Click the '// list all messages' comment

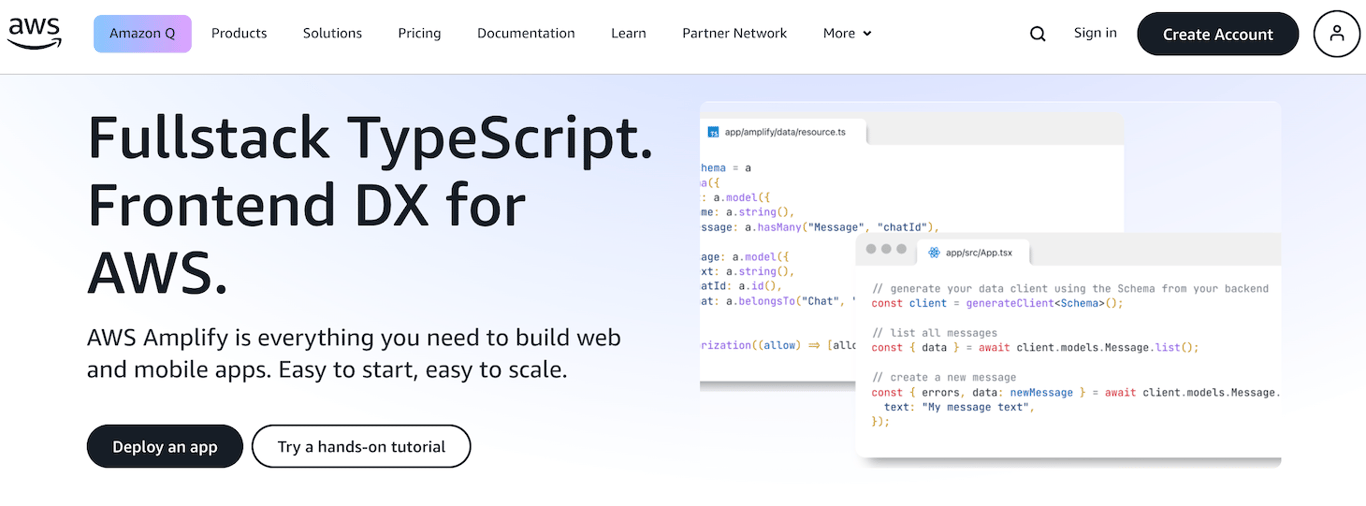click(x=934, y=332)
